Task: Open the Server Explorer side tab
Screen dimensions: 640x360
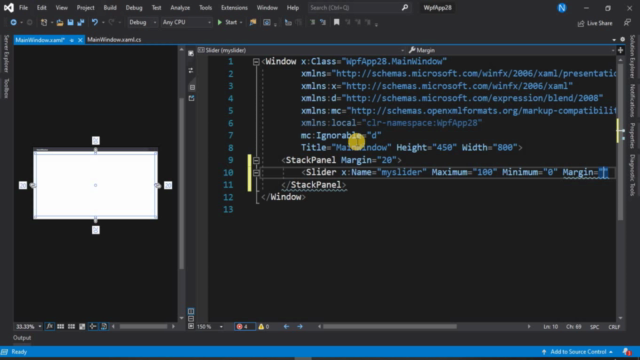Action: coord(6,54)
